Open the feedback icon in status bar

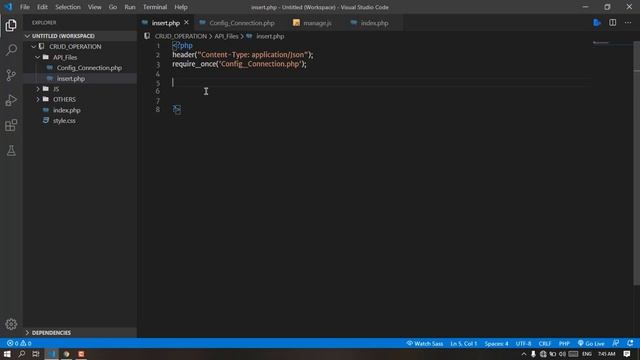coord(616,343)
